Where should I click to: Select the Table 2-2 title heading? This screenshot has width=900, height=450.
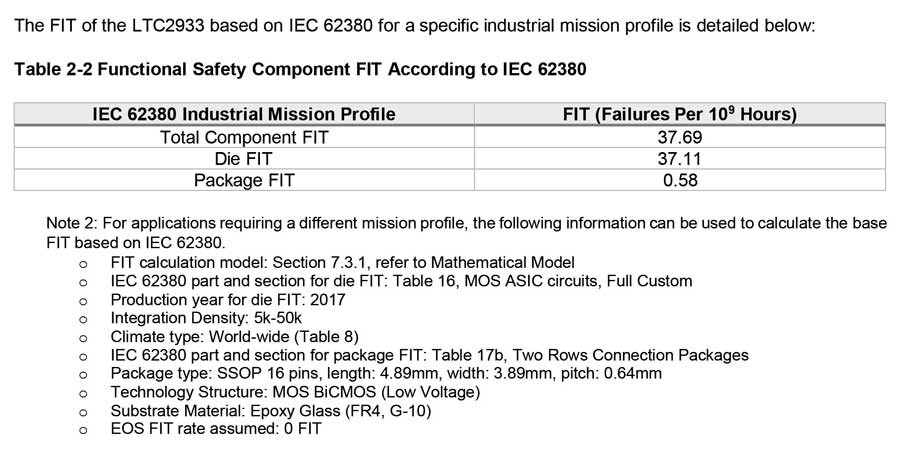299,70
